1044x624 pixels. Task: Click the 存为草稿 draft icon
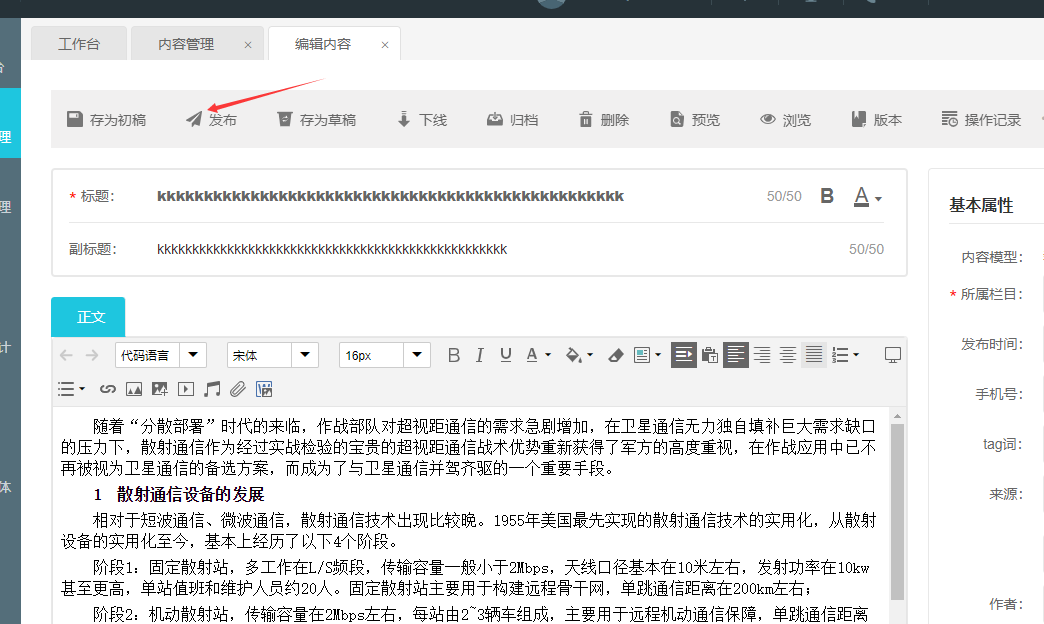[x=284, y=119]
